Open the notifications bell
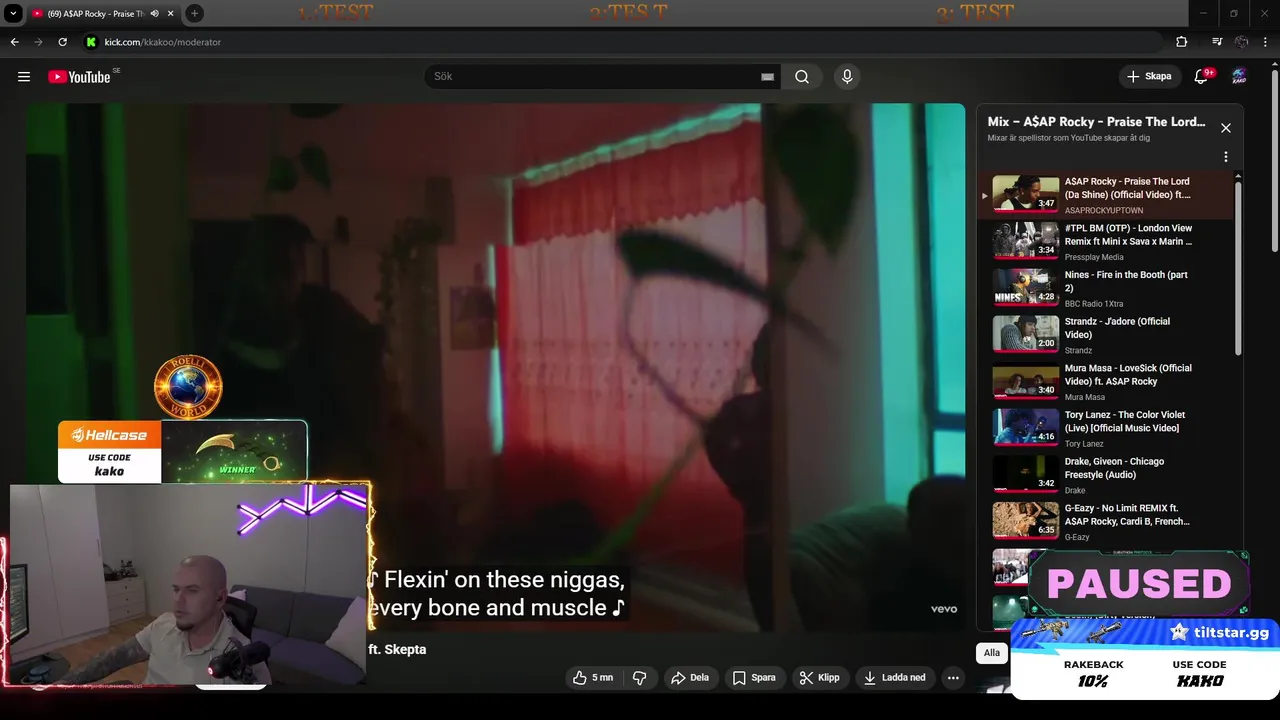This screenshot has height=720, width=1280. 1201,77
